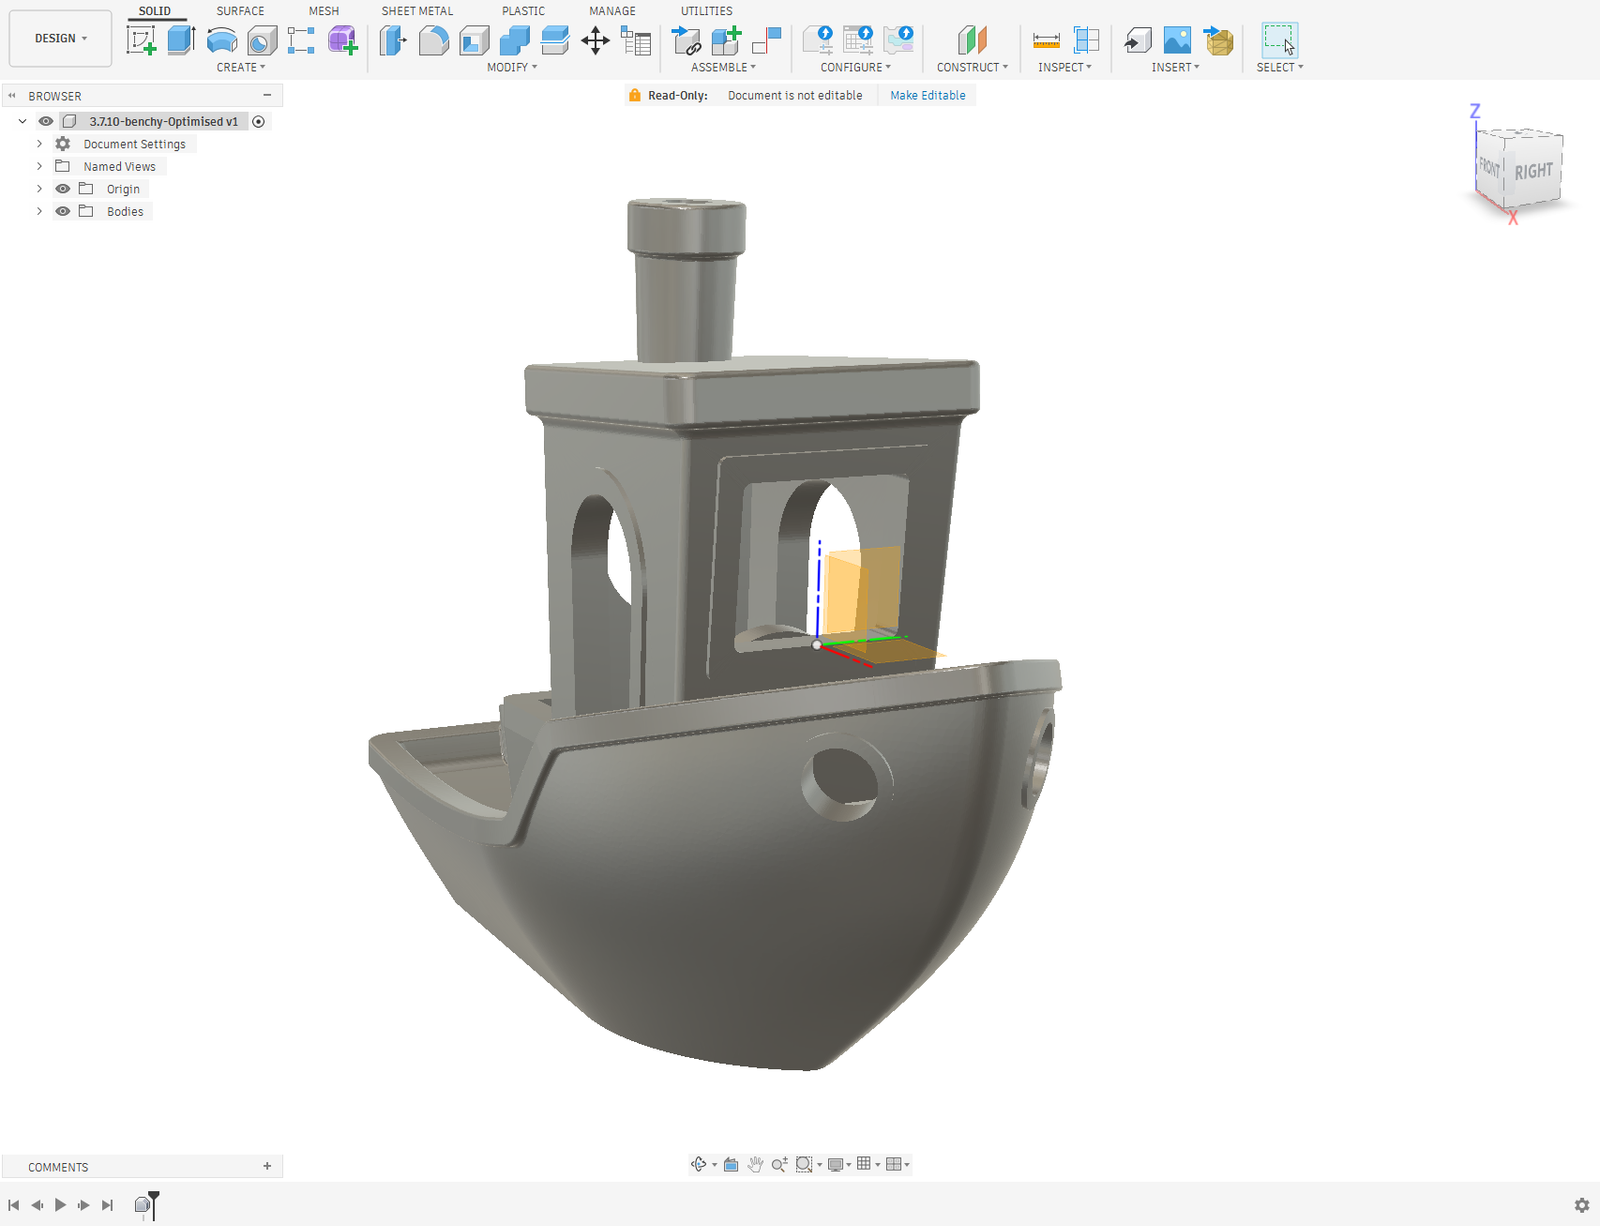The image size is (1600, 1226).
Task: Activate the Extrude tool
Action: tap(181, 40)
